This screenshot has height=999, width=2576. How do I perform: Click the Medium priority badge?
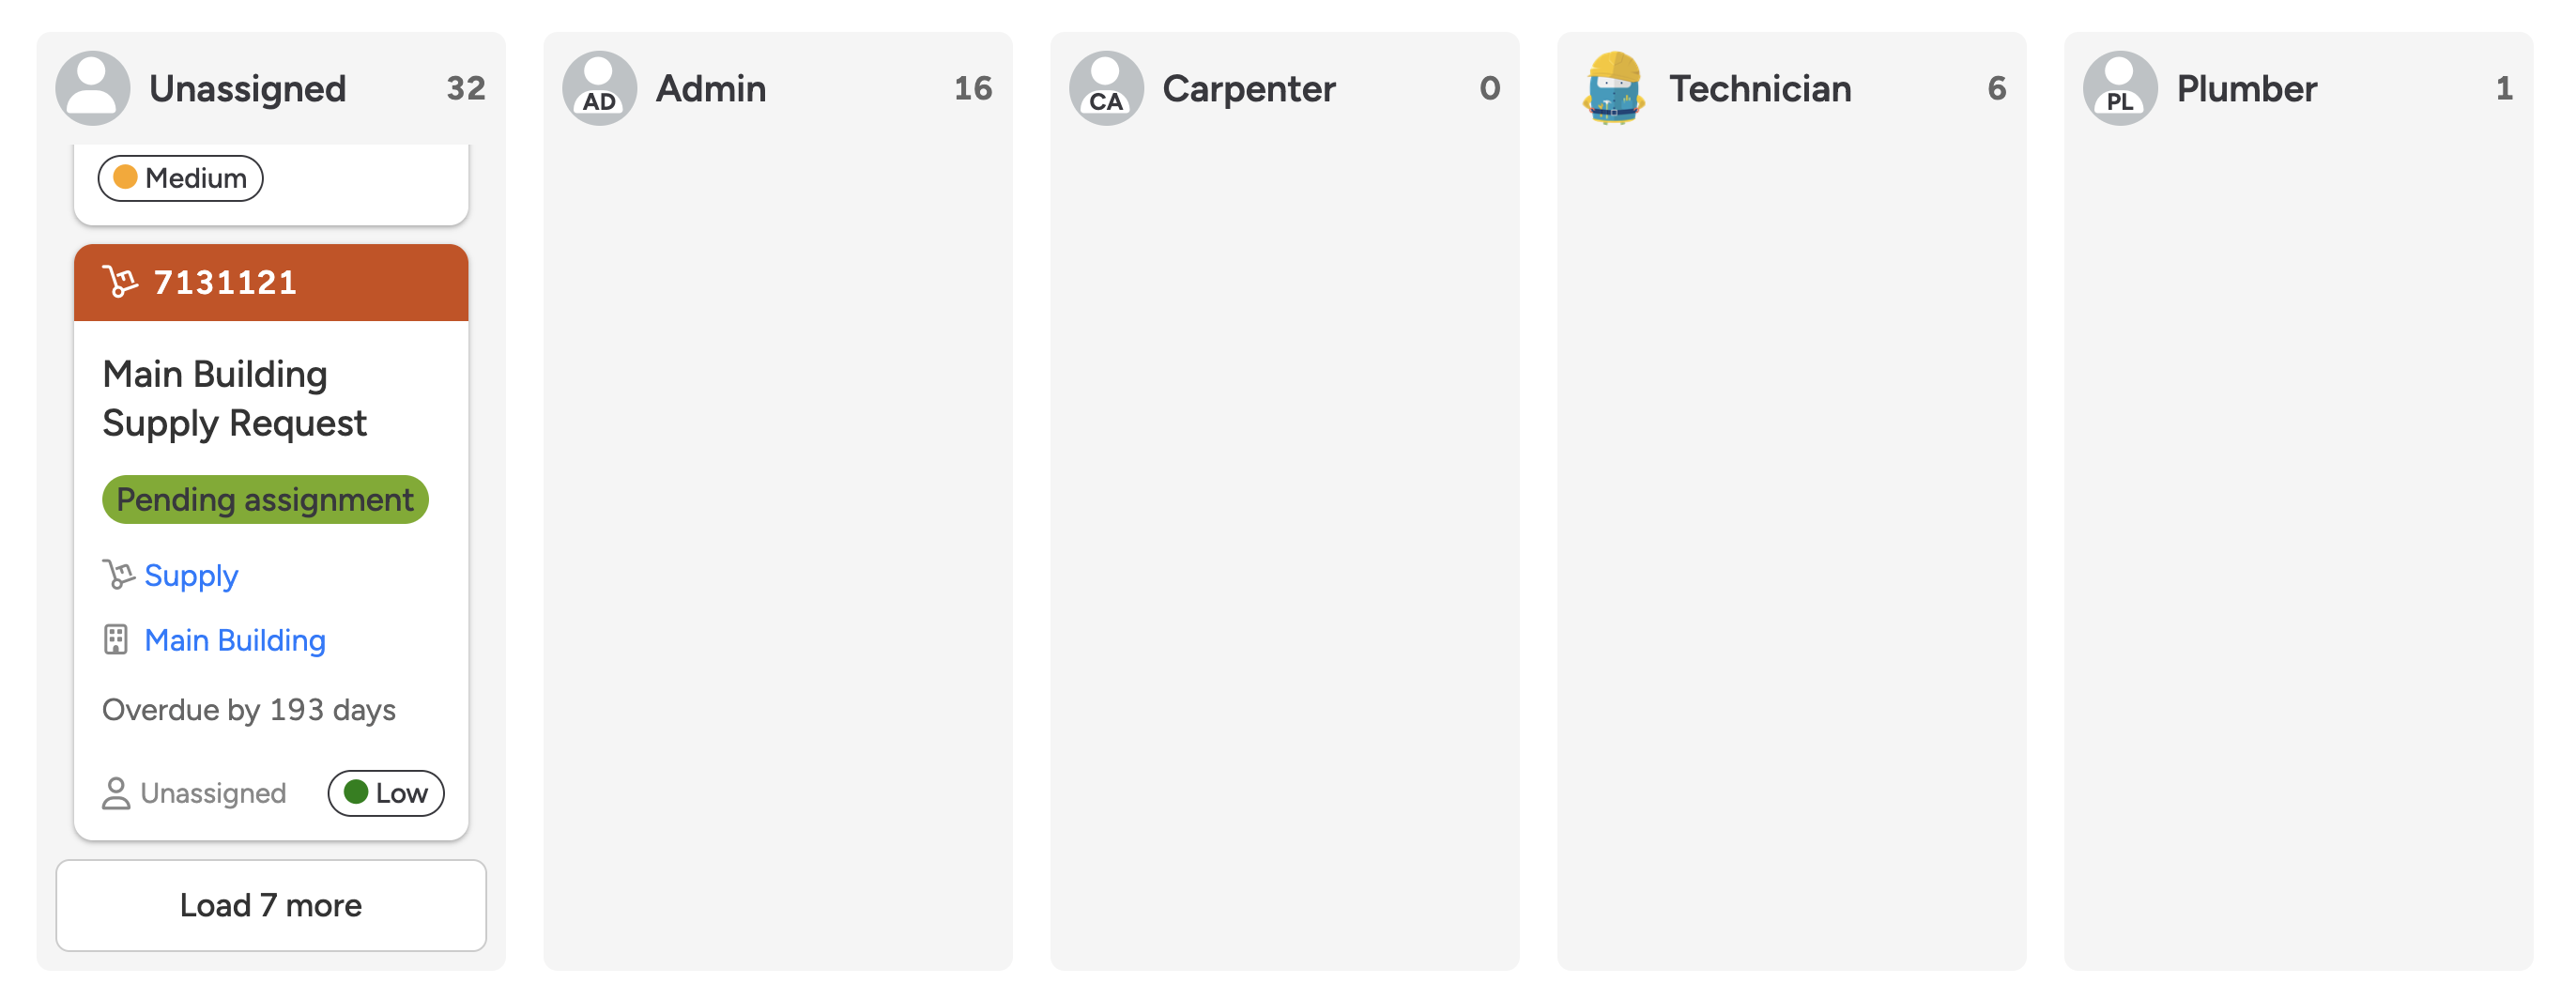coord(181,178)
